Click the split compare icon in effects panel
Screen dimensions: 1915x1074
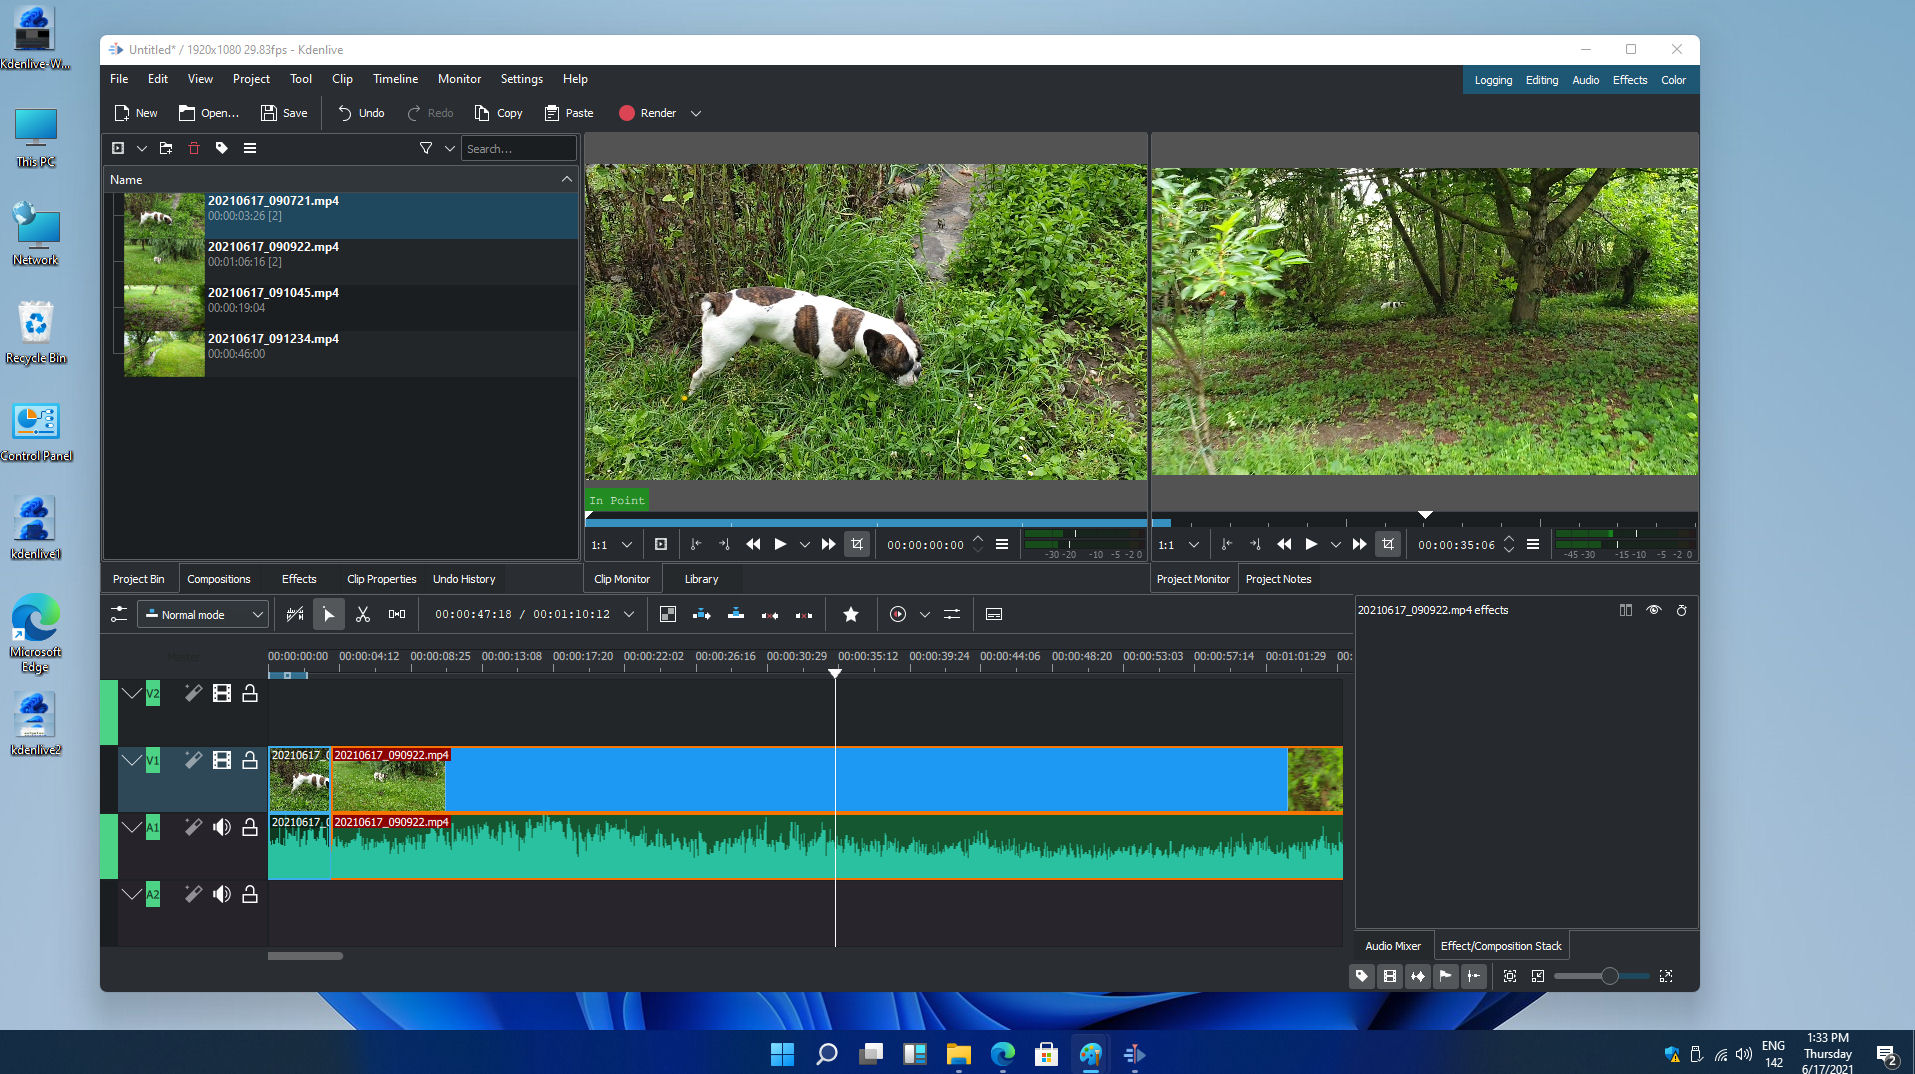click(x=1626, y=610)
